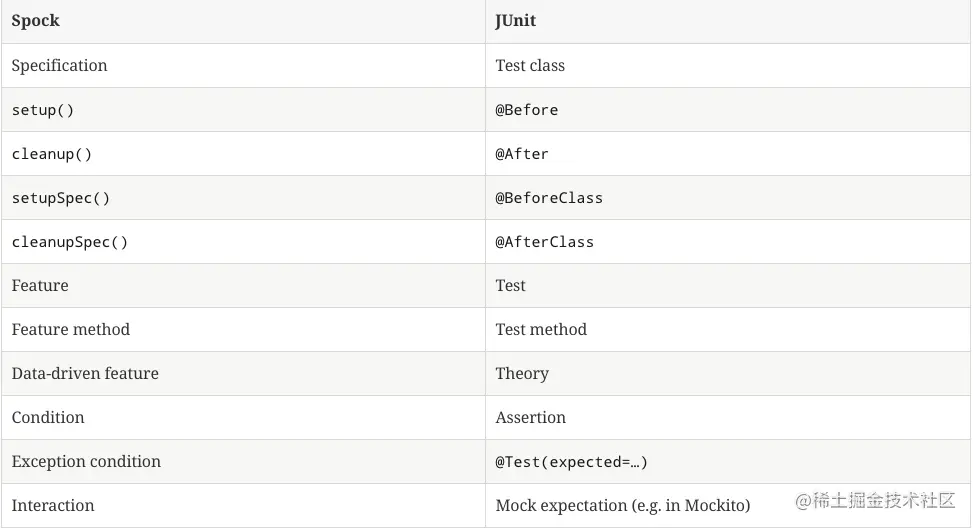Click the Feature method cell
Viewport: 973px width, 528px height.
[71, 330]
